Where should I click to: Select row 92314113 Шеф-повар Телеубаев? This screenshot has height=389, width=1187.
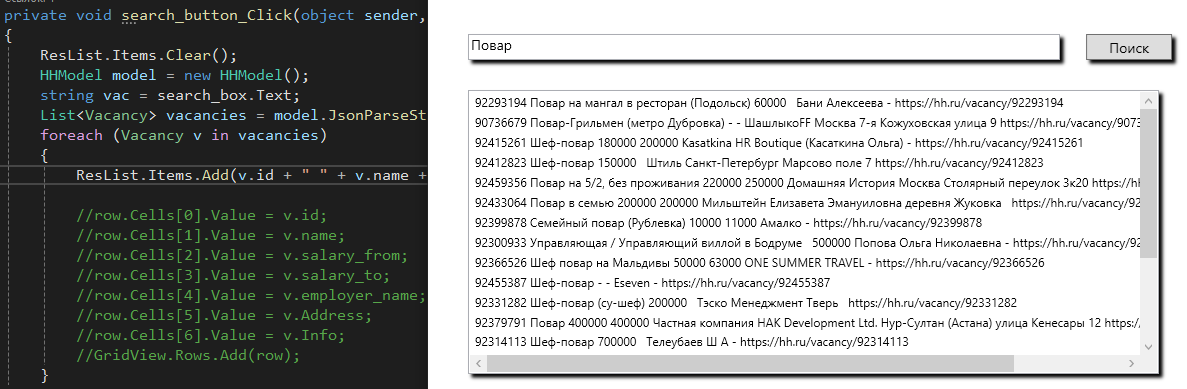tap(805, 342)
